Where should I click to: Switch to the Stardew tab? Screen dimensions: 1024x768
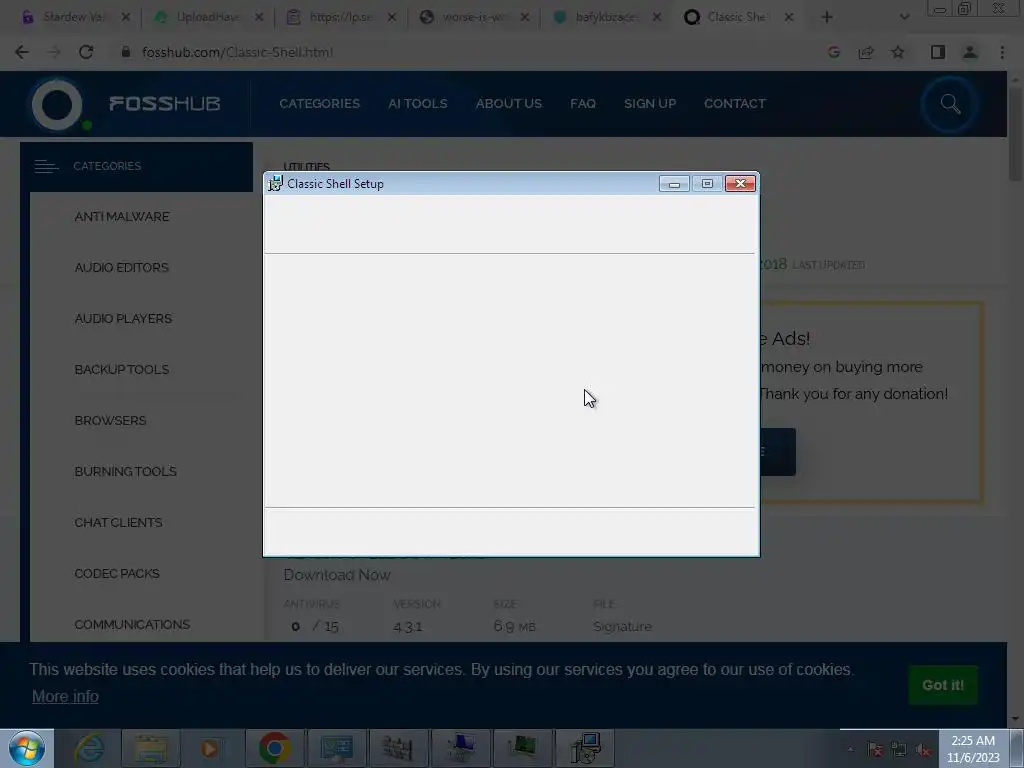(73, 17)
